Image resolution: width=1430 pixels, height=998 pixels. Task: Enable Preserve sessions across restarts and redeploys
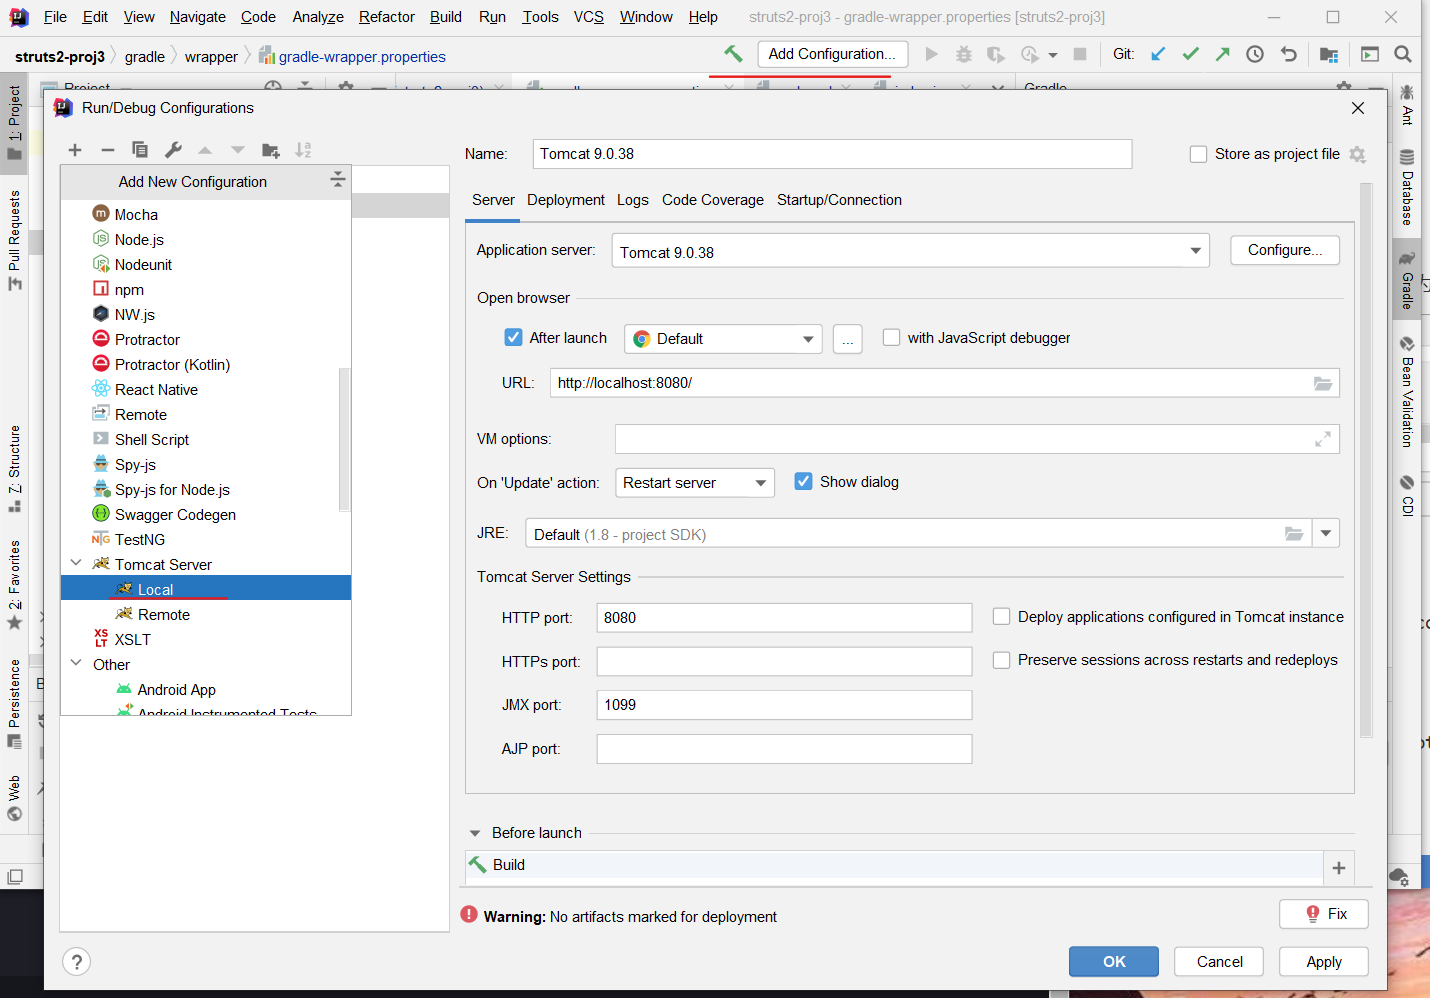point(1001,660)
